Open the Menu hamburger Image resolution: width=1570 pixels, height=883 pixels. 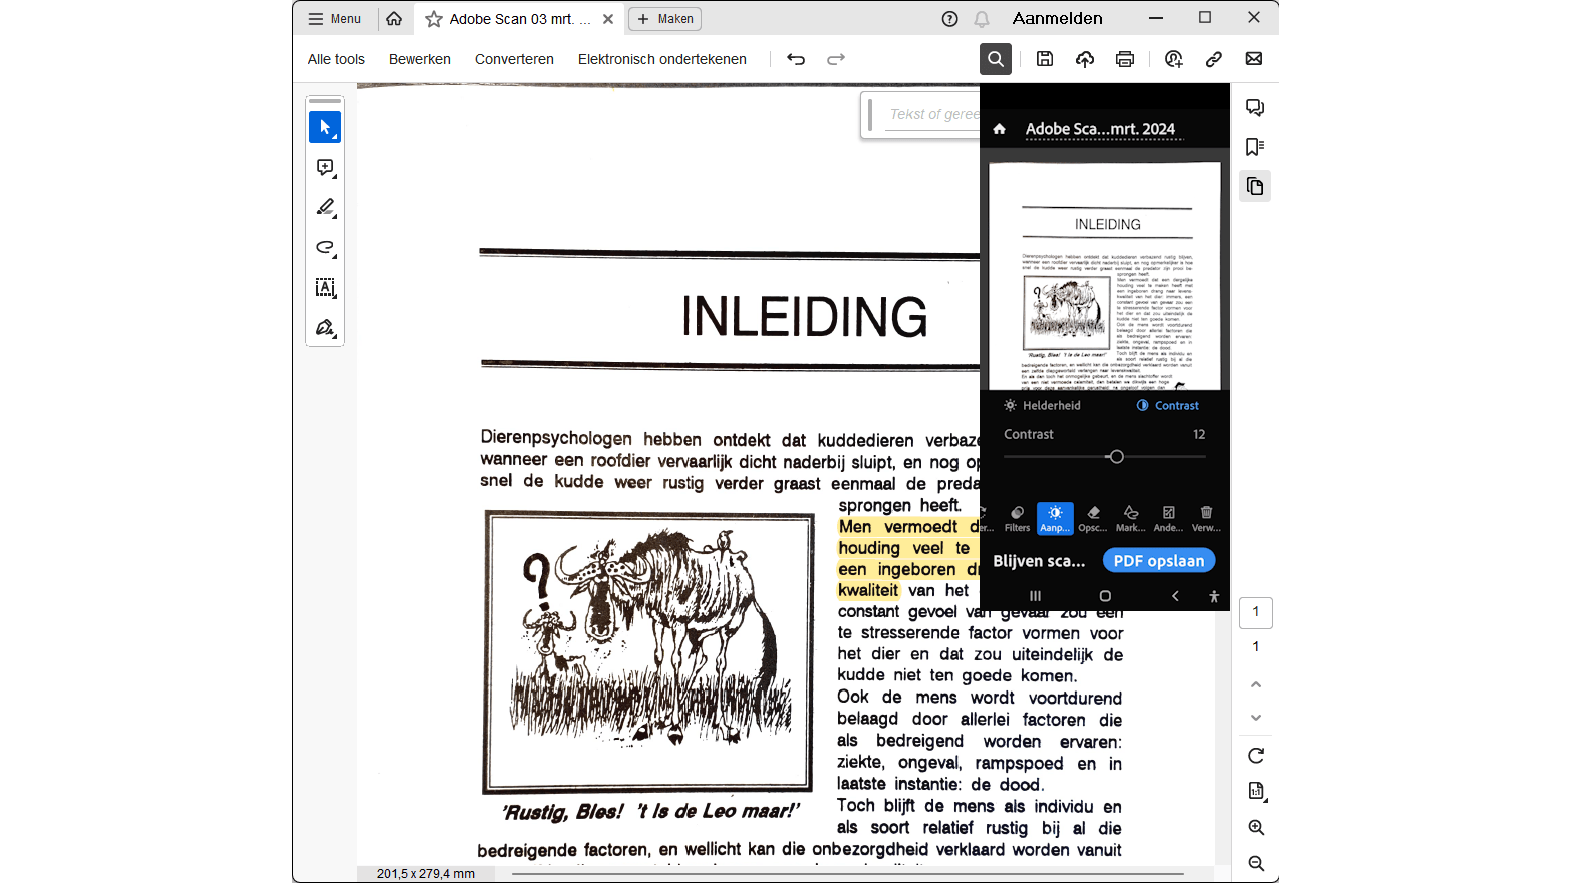[x=334, y=19]
